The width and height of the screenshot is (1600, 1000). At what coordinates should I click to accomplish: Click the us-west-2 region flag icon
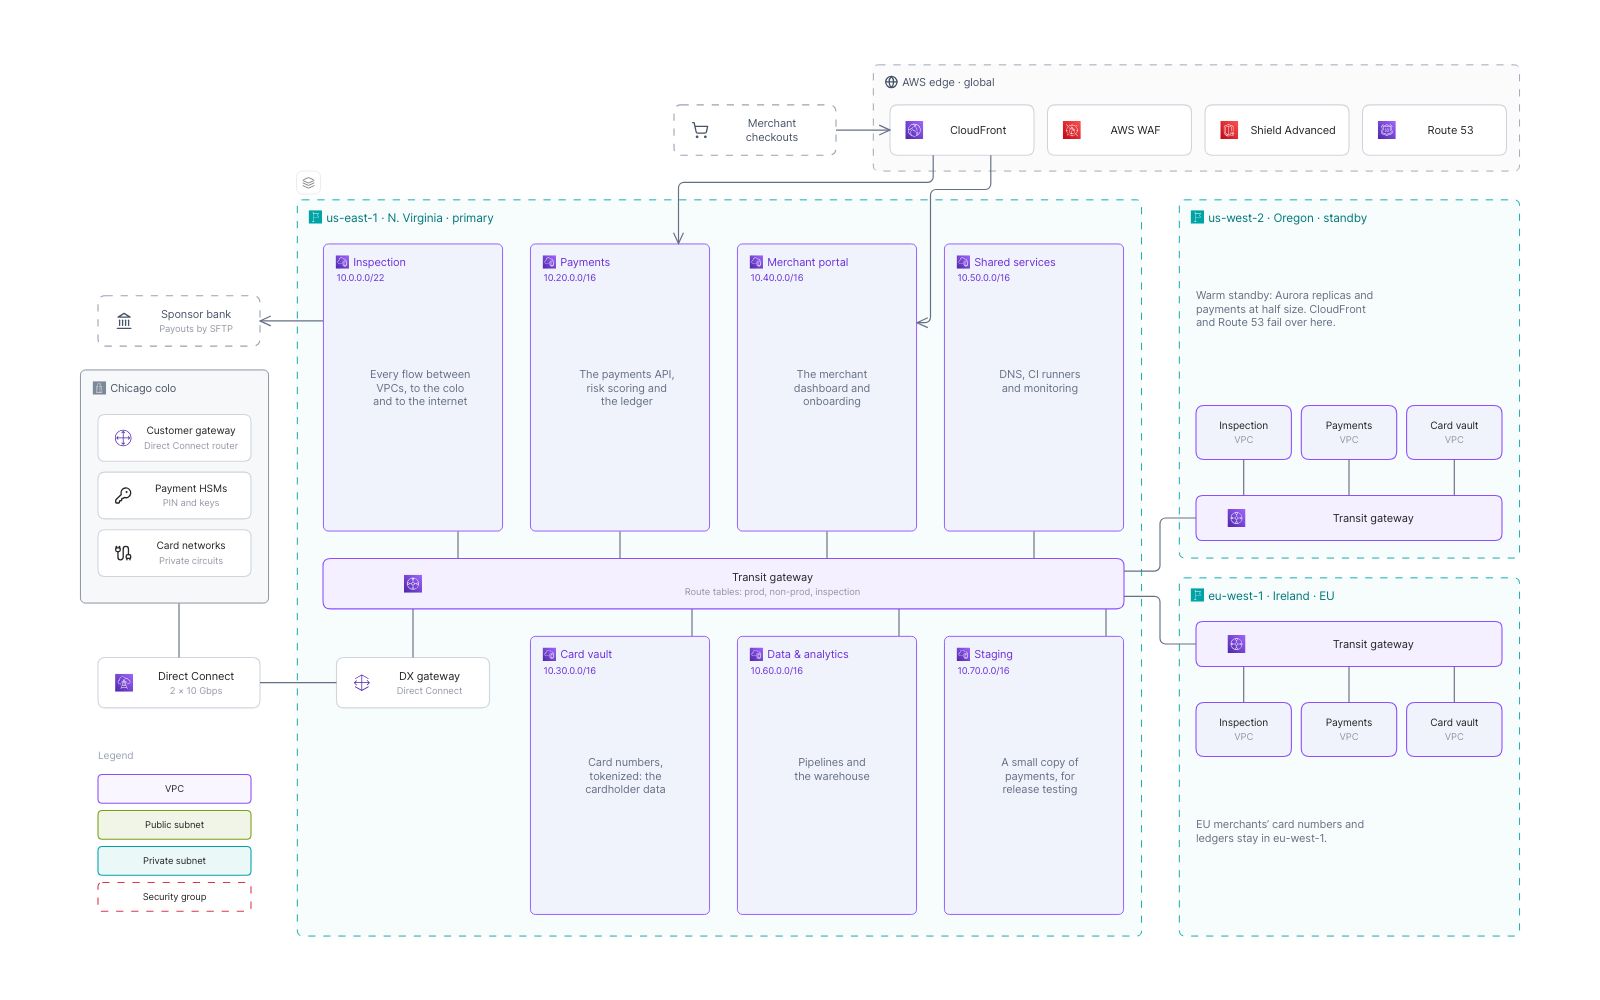tap(1197, 217)
